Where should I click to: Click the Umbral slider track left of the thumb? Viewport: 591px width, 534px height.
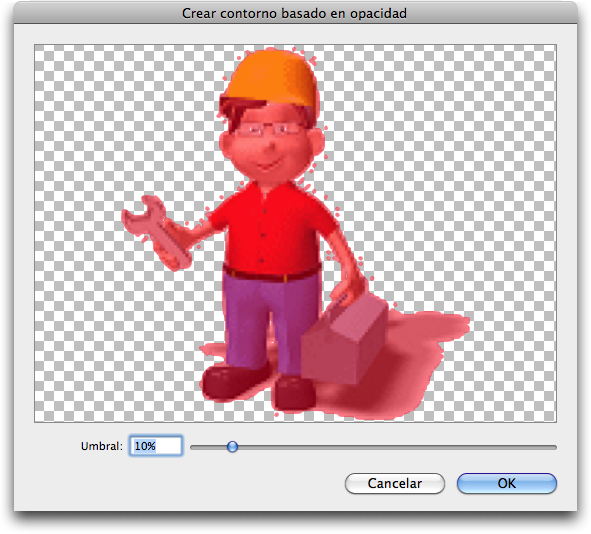pyautogui.click(x=209, y=447)
